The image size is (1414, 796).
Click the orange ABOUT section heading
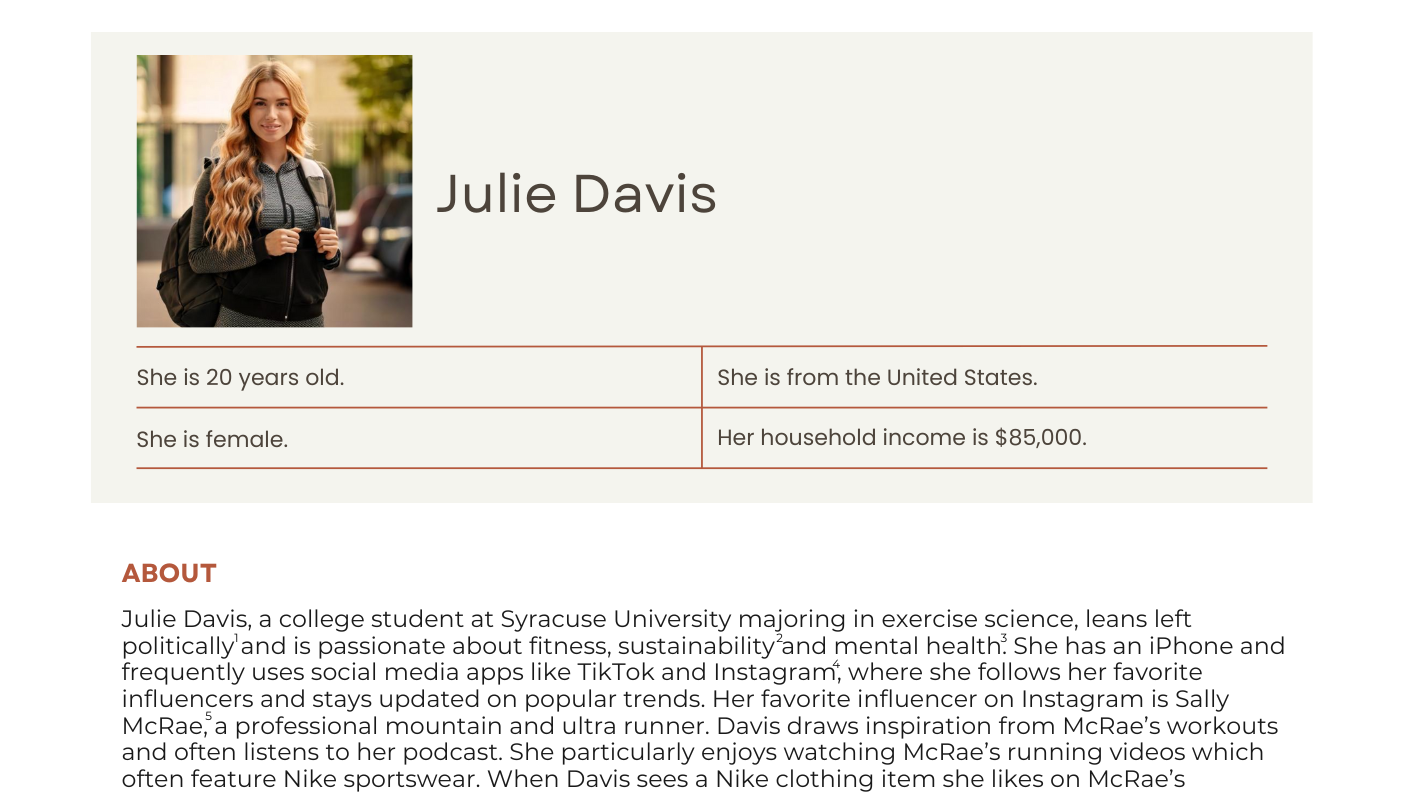coord(169,573)
